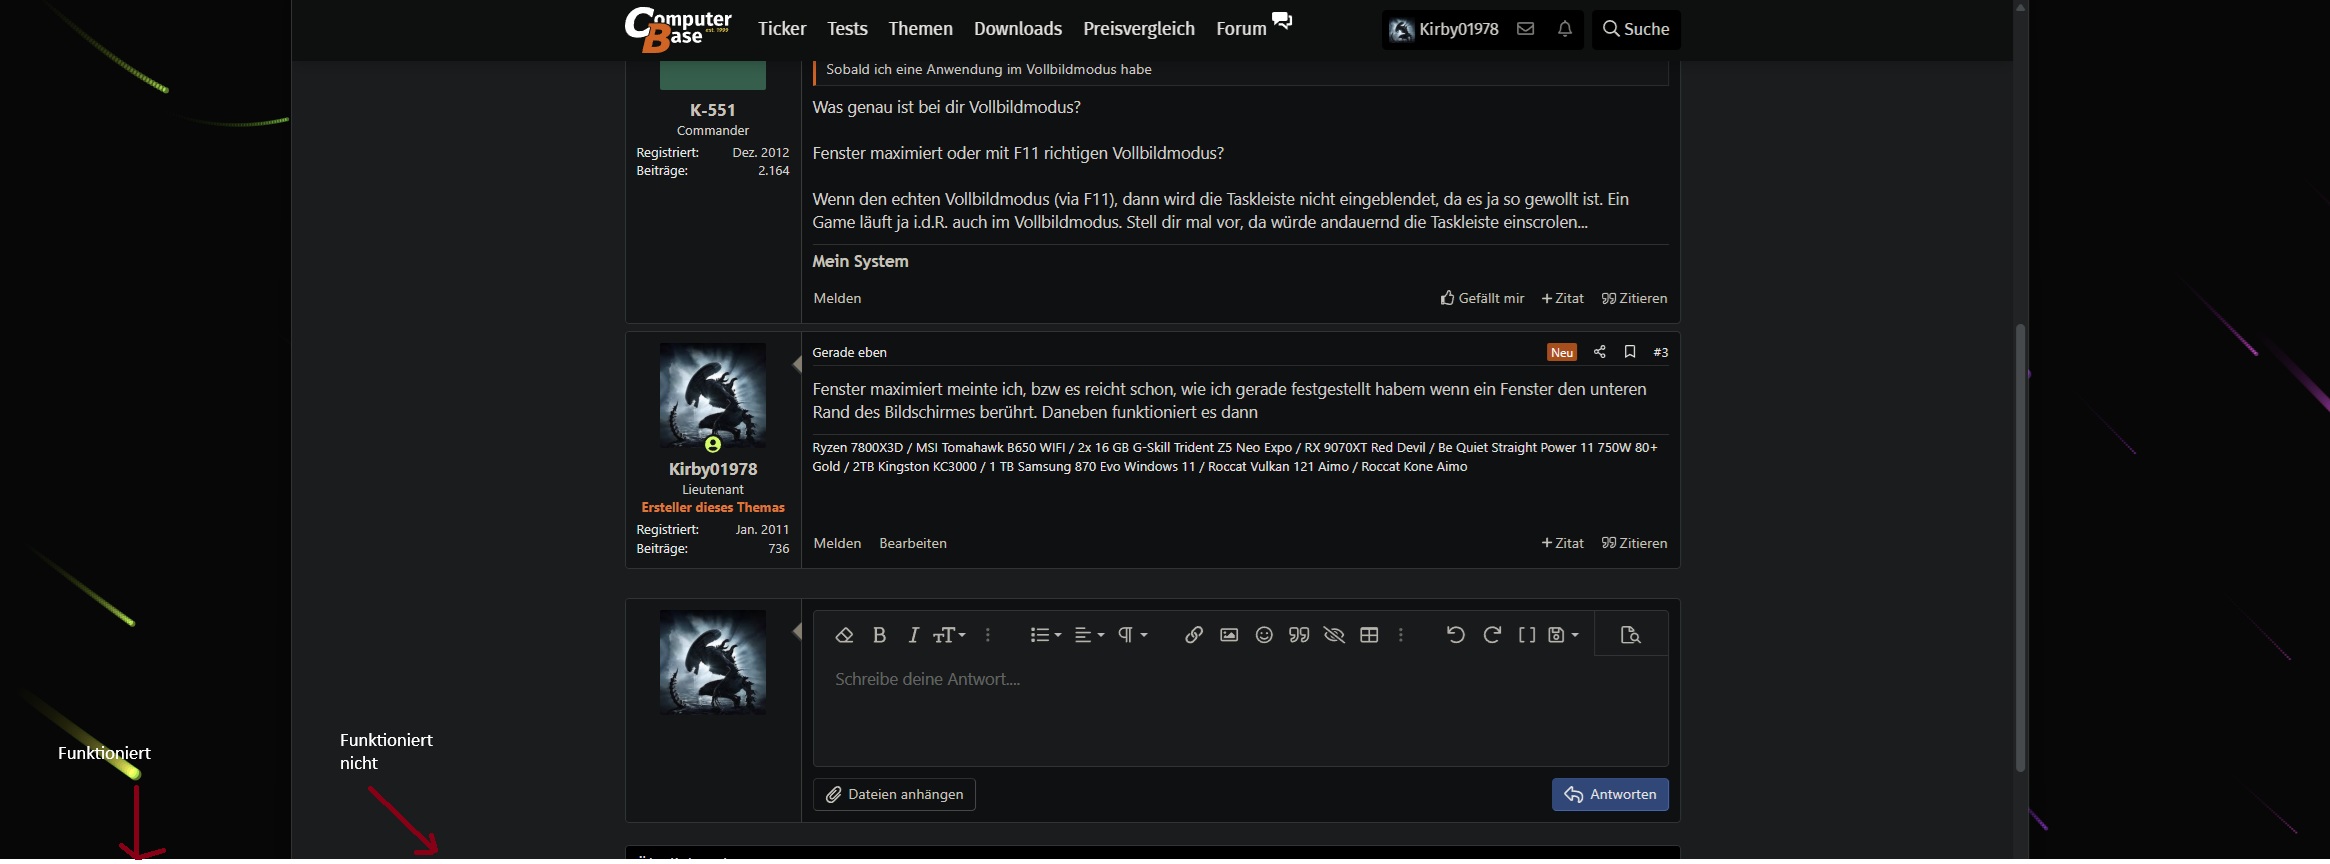
Task: Submit reply with Antworten button
Action: (1610, 794)
